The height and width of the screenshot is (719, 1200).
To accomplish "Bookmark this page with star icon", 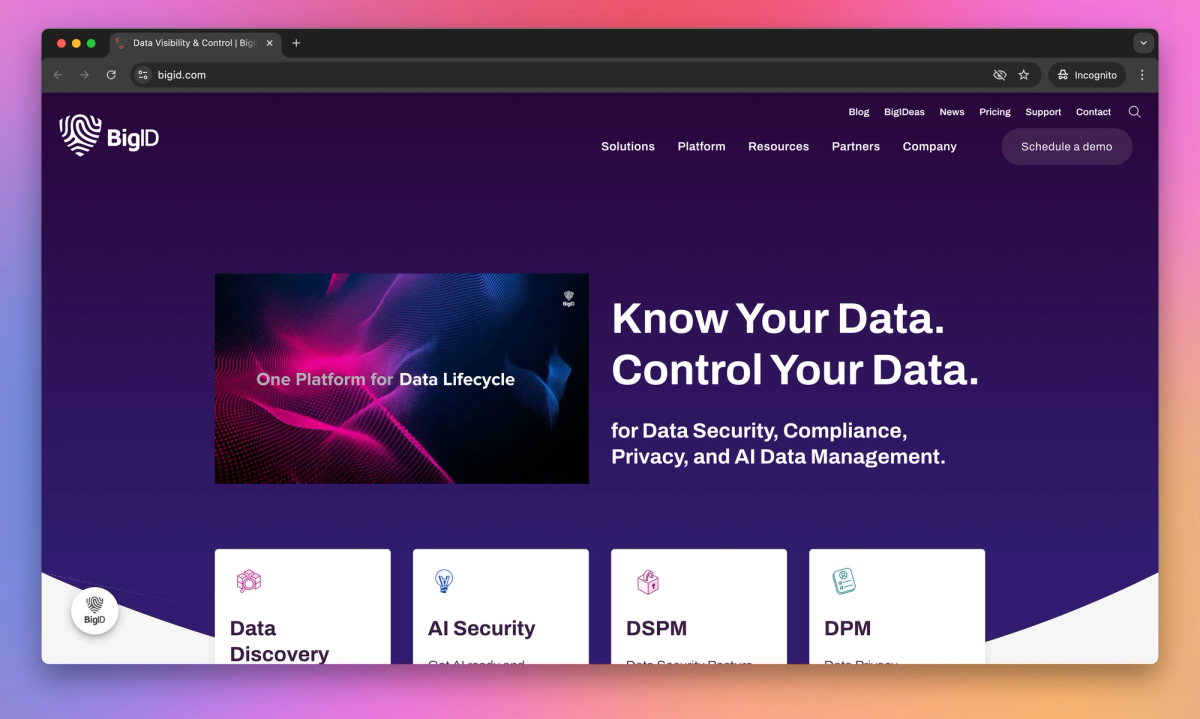I will 1024,75.
